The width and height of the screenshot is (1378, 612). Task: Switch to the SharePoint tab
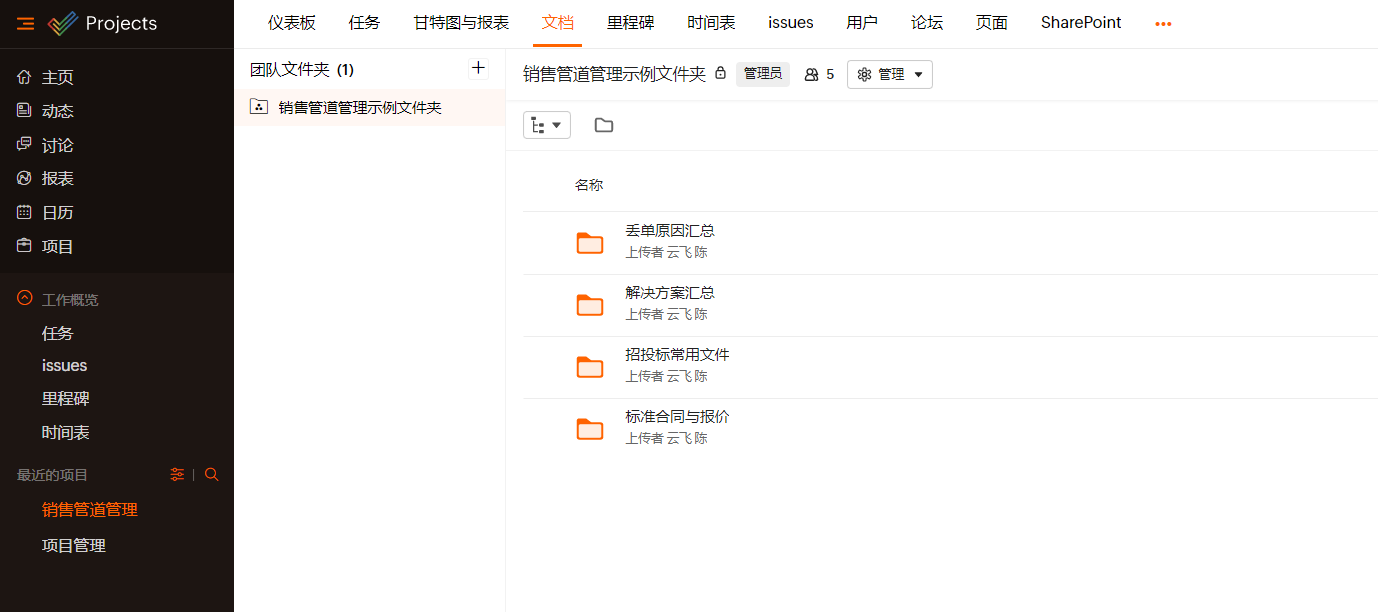(1080, 23)
